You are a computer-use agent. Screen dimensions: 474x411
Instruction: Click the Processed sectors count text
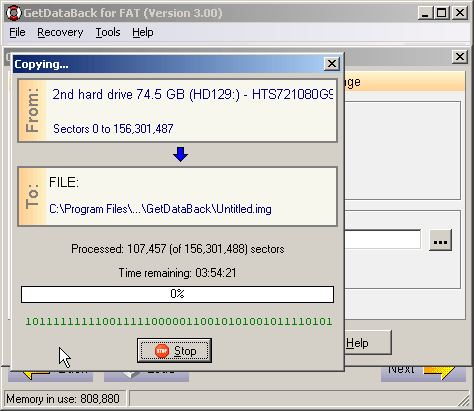click(x=178, y=249)
